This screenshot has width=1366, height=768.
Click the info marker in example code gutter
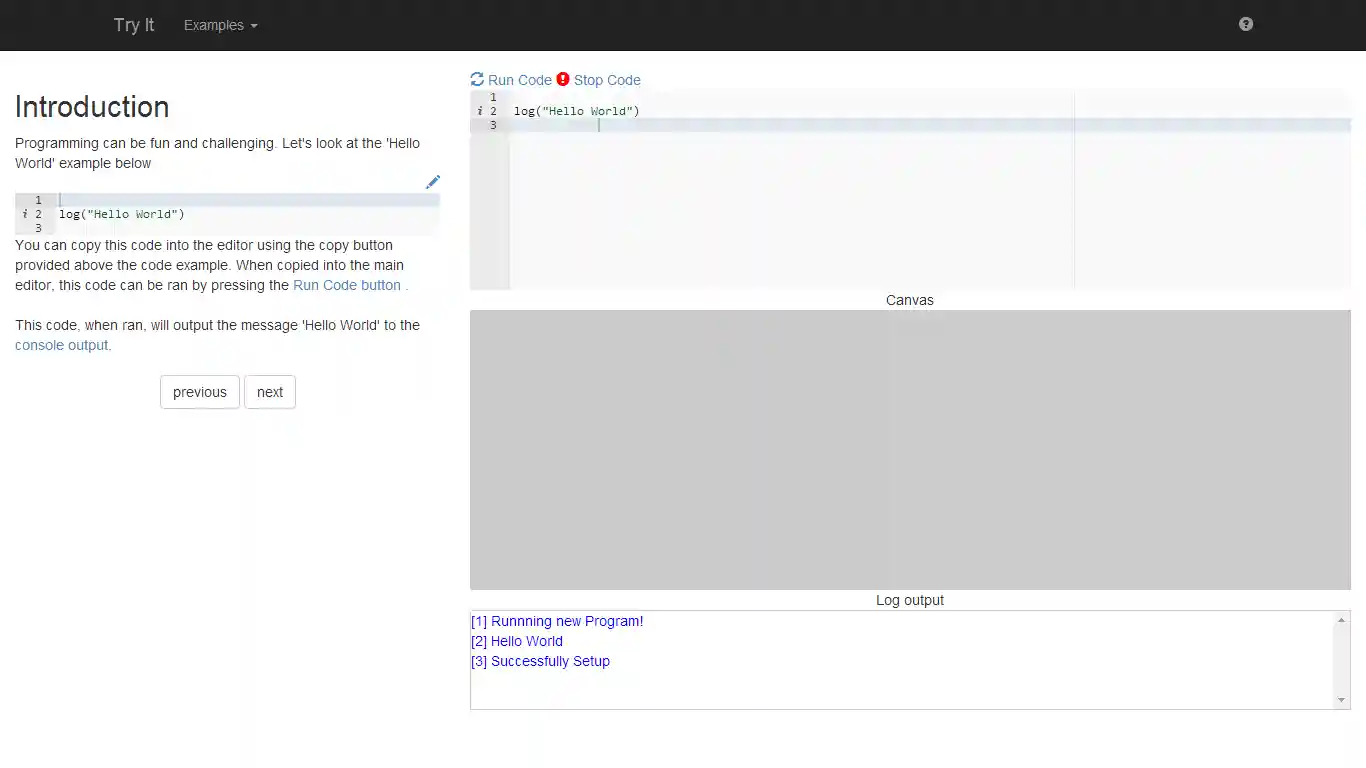(25, 214)
